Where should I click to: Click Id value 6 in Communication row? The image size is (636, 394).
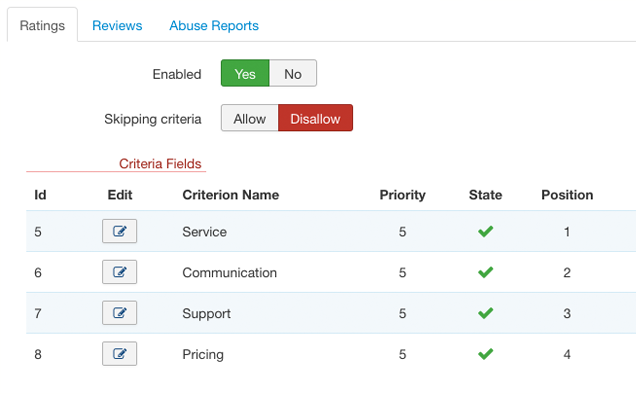[38, 273]
